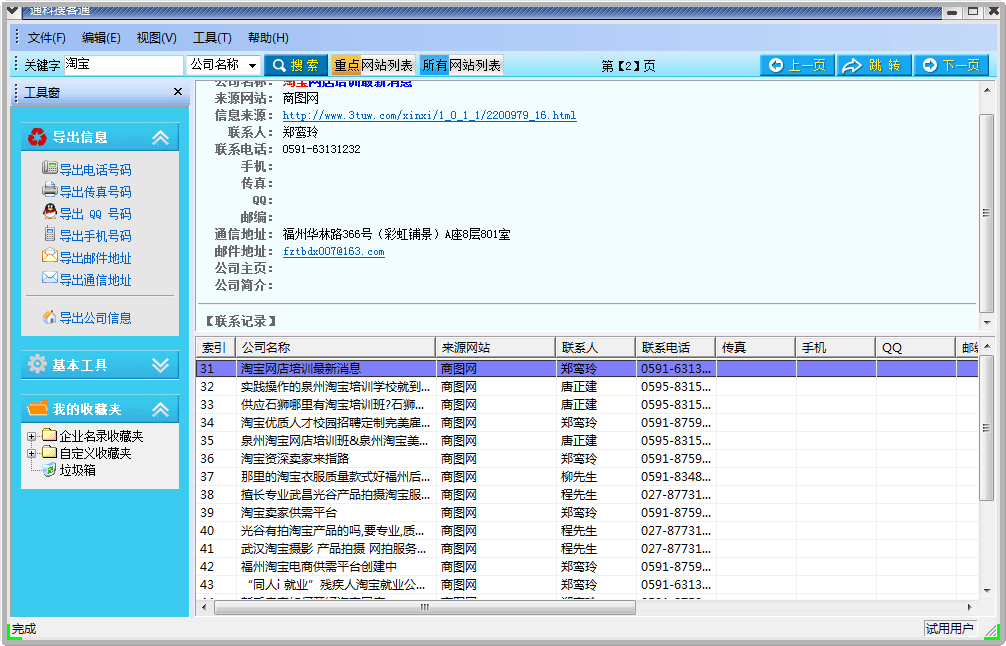Select row 32 实践操作的泉州淘宝培训学校
Image resolution: width=1006 pixels, height=646 pixels.
point(587,387)
